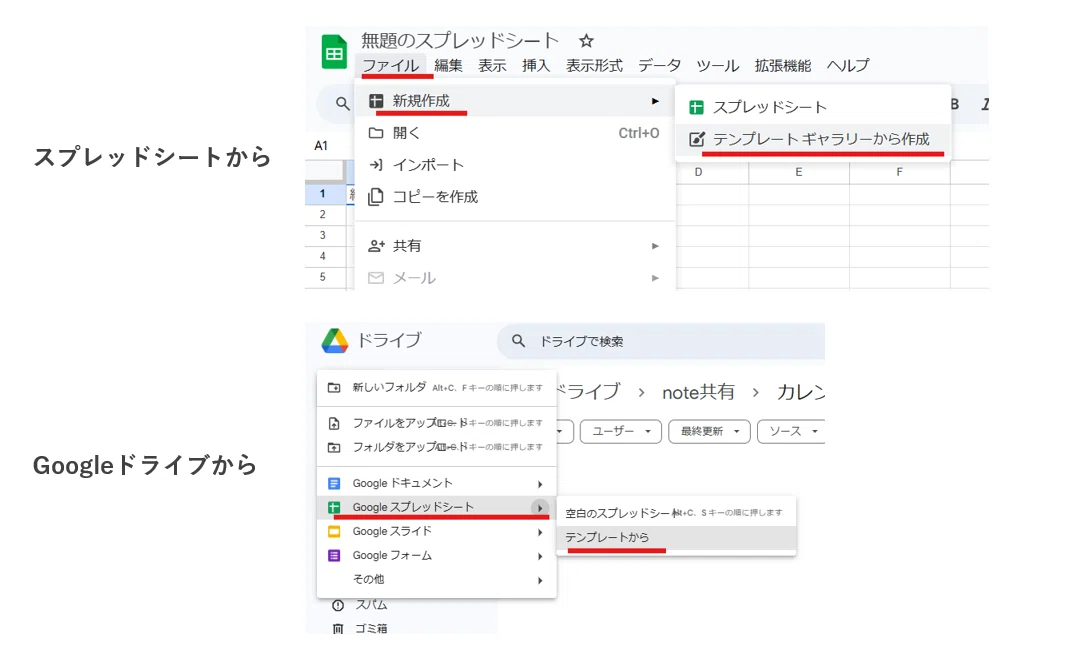Choose テンプレート ギャラリーから作成

(812, 139)
